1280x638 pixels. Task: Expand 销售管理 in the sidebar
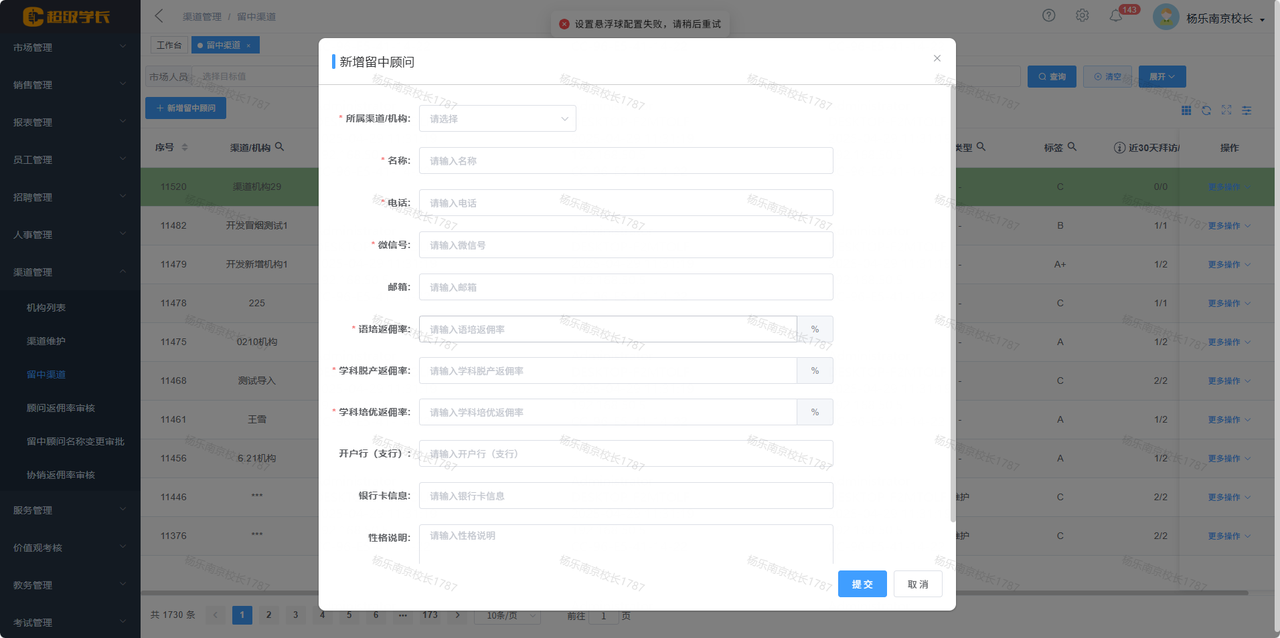70,85
